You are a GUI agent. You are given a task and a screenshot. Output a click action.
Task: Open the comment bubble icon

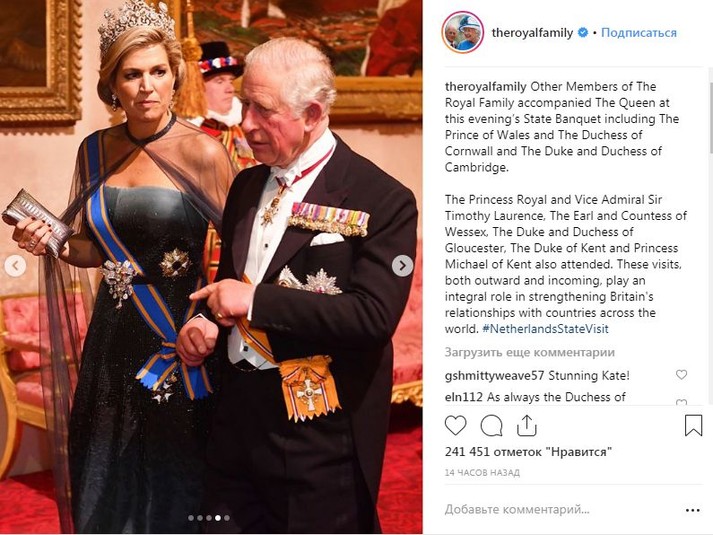point(492,426)
